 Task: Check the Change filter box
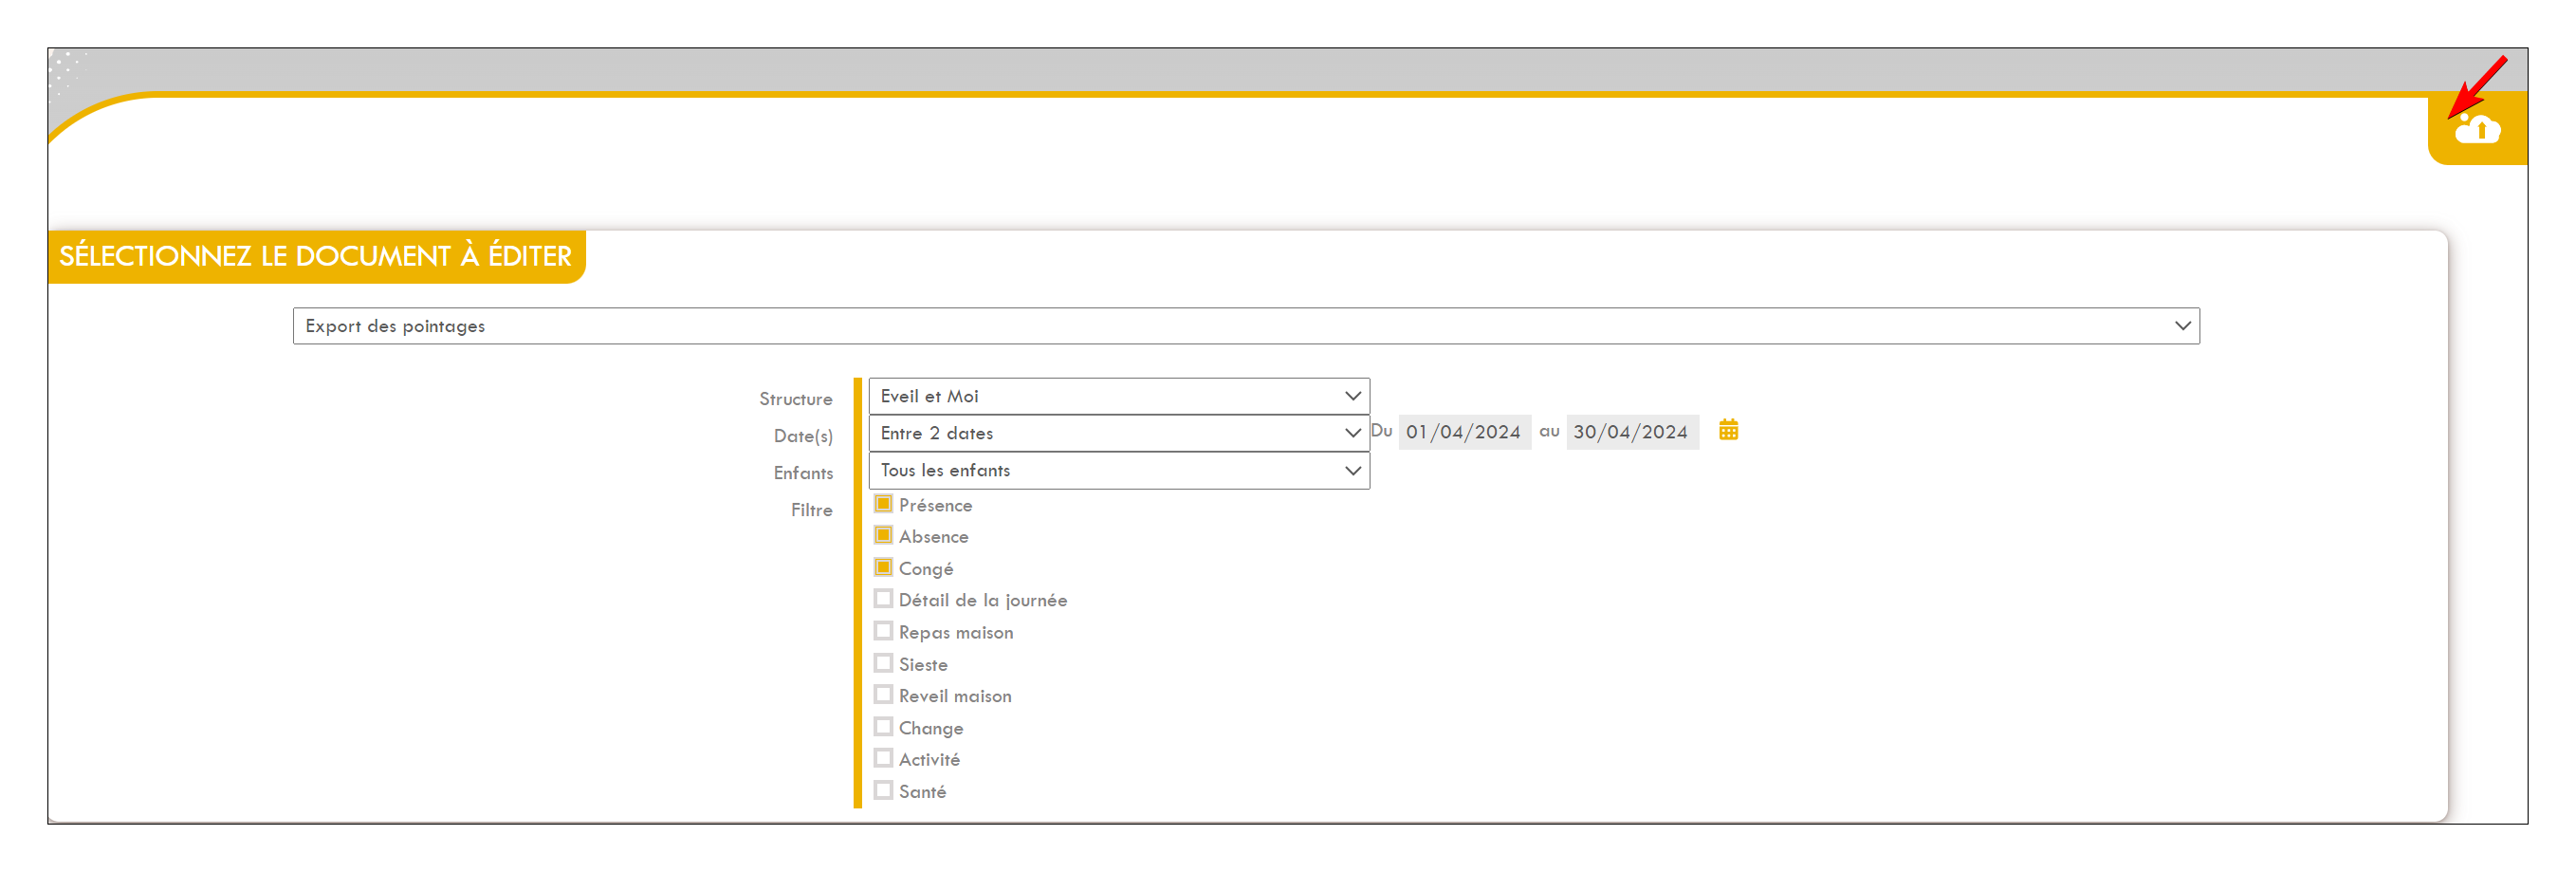coord(883,726)
